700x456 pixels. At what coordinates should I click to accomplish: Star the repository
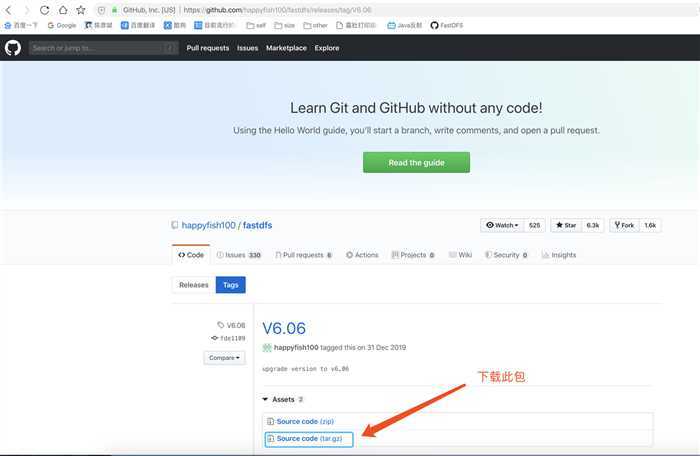566,226
